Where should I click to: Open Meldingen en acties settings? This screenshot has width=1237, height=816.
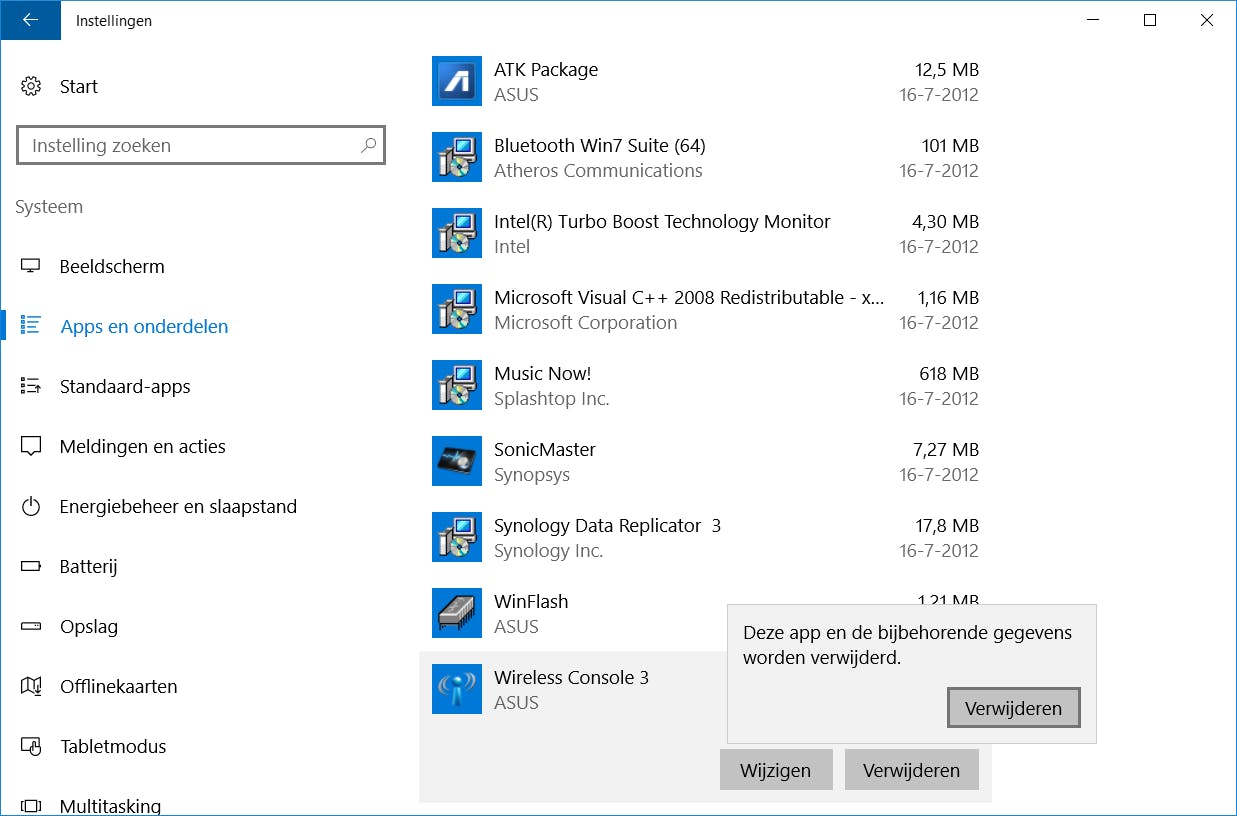(142, 447)
